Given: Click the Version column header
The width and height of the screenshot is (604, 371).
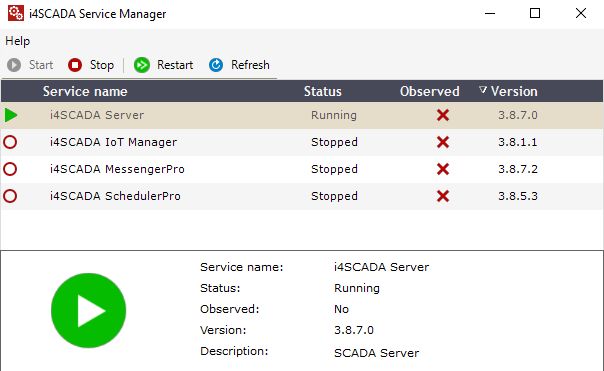Looking at the screenshot, I should click(x=514, y=91).
